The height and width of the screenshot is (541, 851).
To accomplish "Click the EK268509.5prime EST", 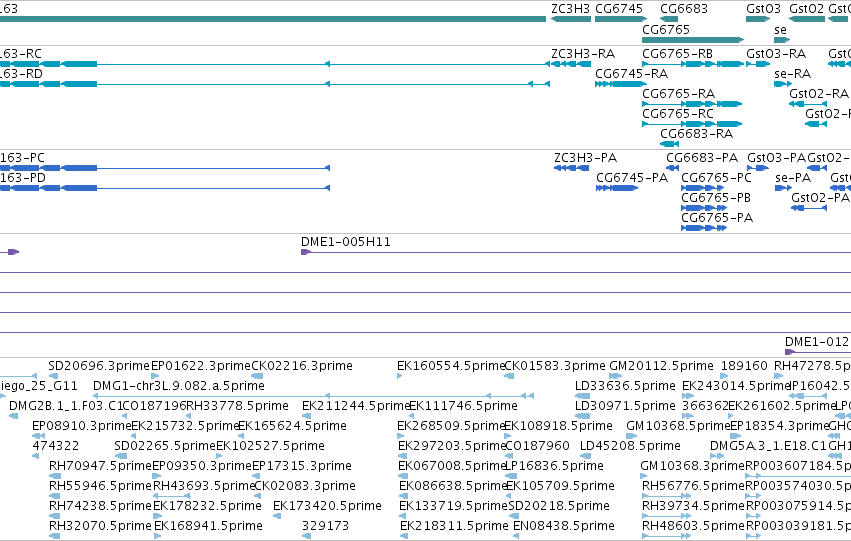I will [x=402, y=436].
